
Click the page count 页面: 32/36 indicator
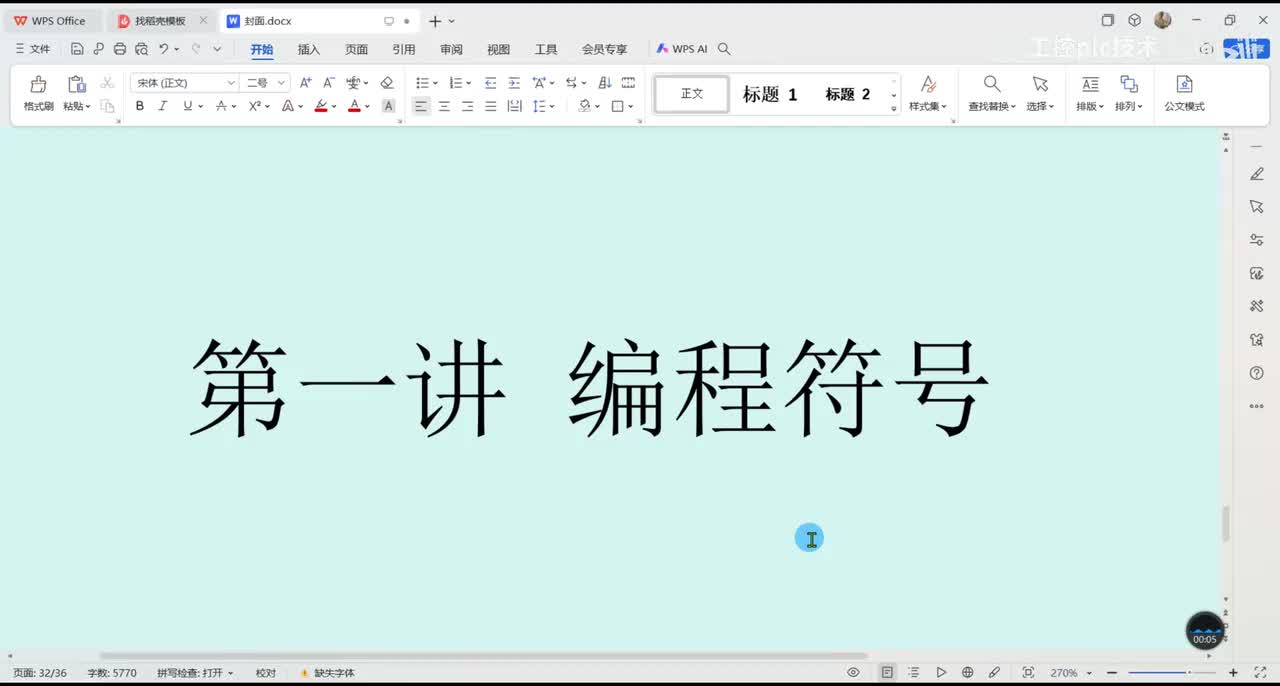pos(39,673)
